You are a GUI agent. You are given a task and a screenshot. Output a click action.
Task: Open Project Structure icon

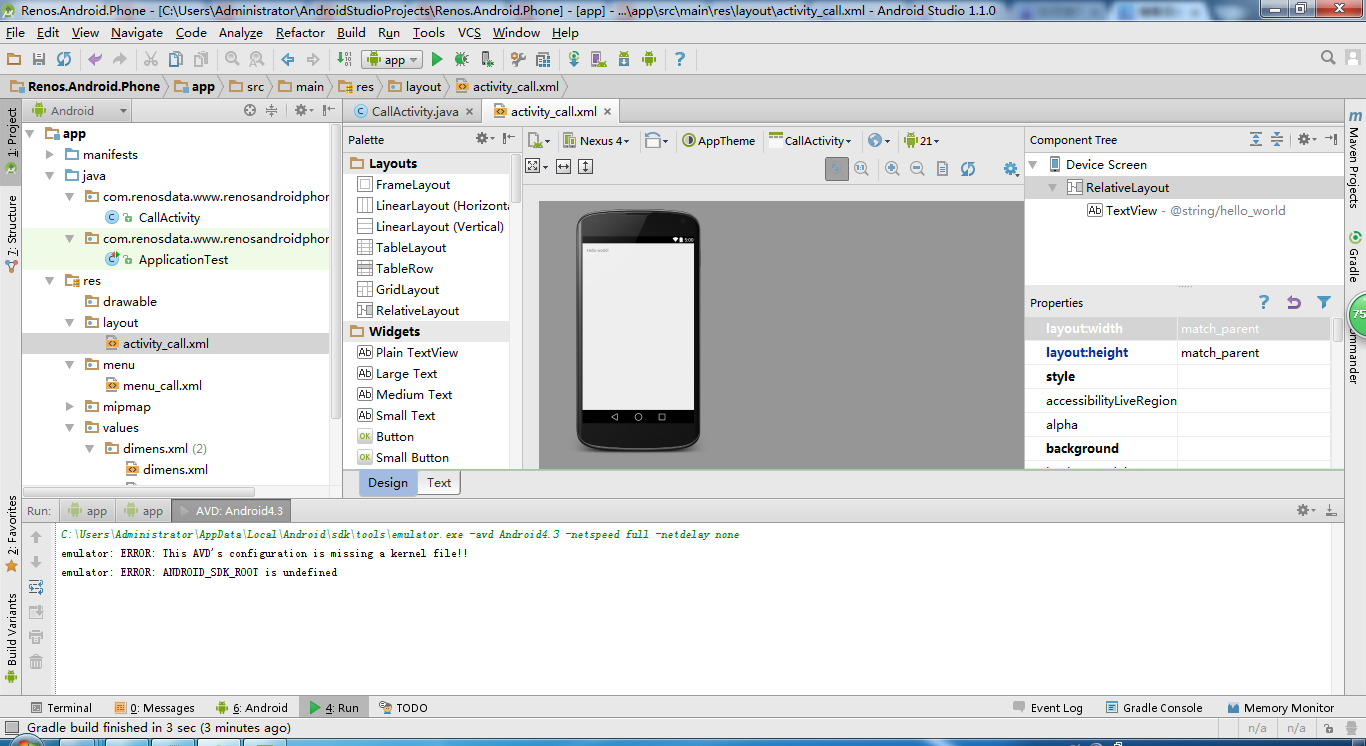coord(543,60)
